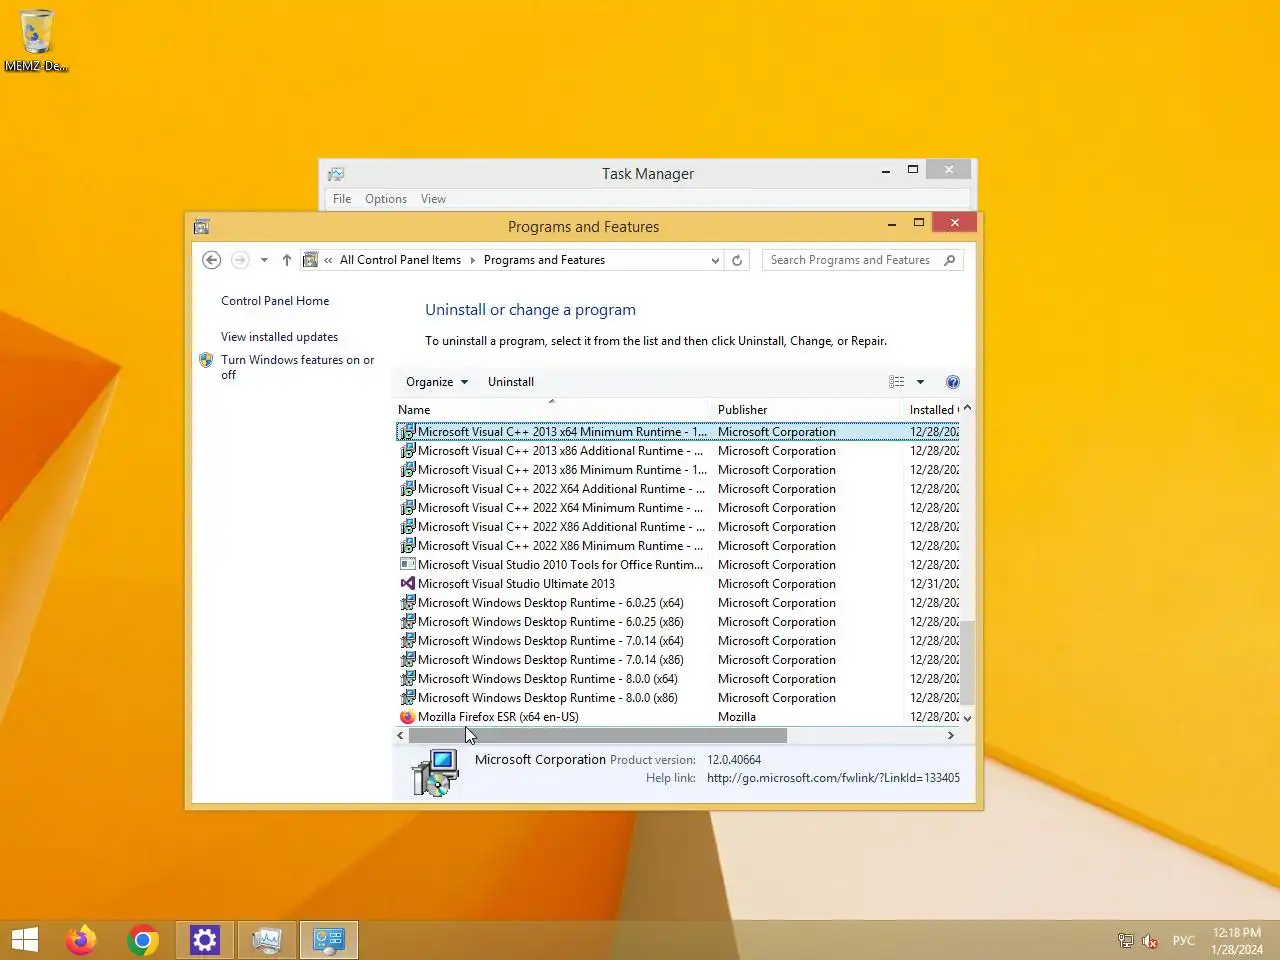Select Visual C++ 2022 X86 Additional Runtime
Image resolution: width=1280 pixels, height=960 pixels.
pyautogui.click(x=678, y=527)
